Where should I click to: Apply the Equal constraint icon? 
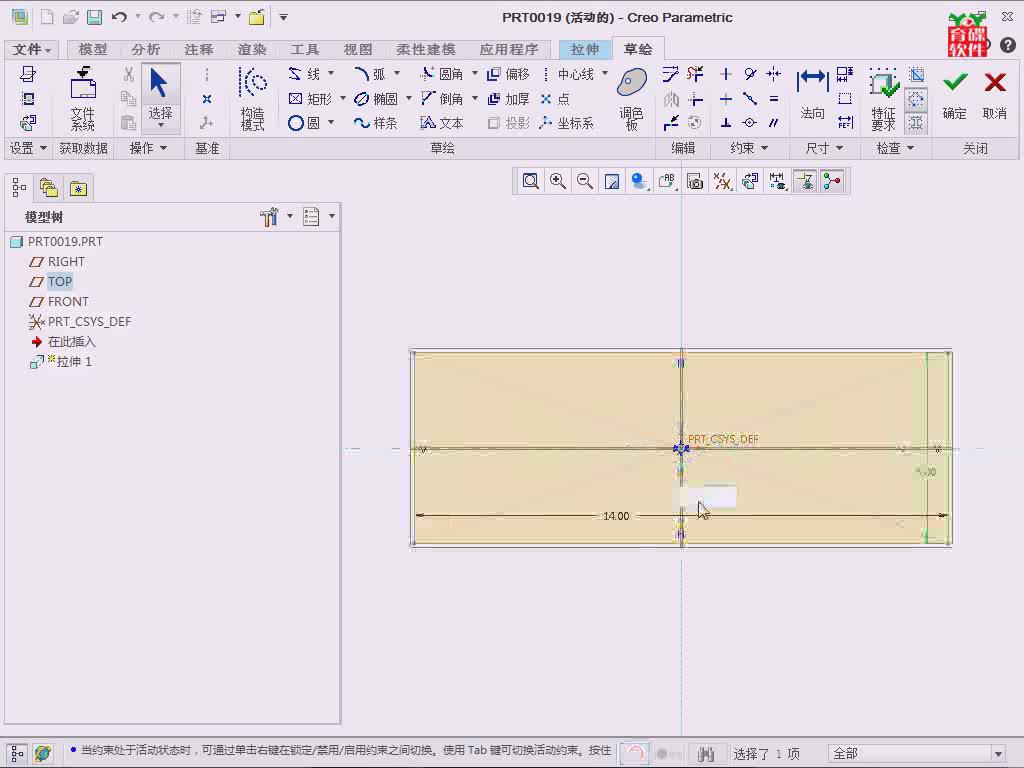774,99
